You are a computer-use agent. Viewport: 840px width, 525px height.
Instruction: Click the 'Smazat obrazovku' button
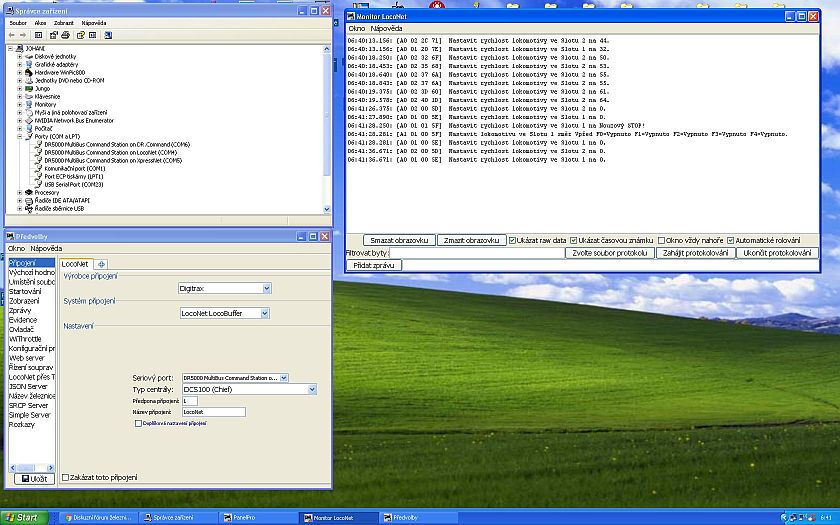click(399, 241)
